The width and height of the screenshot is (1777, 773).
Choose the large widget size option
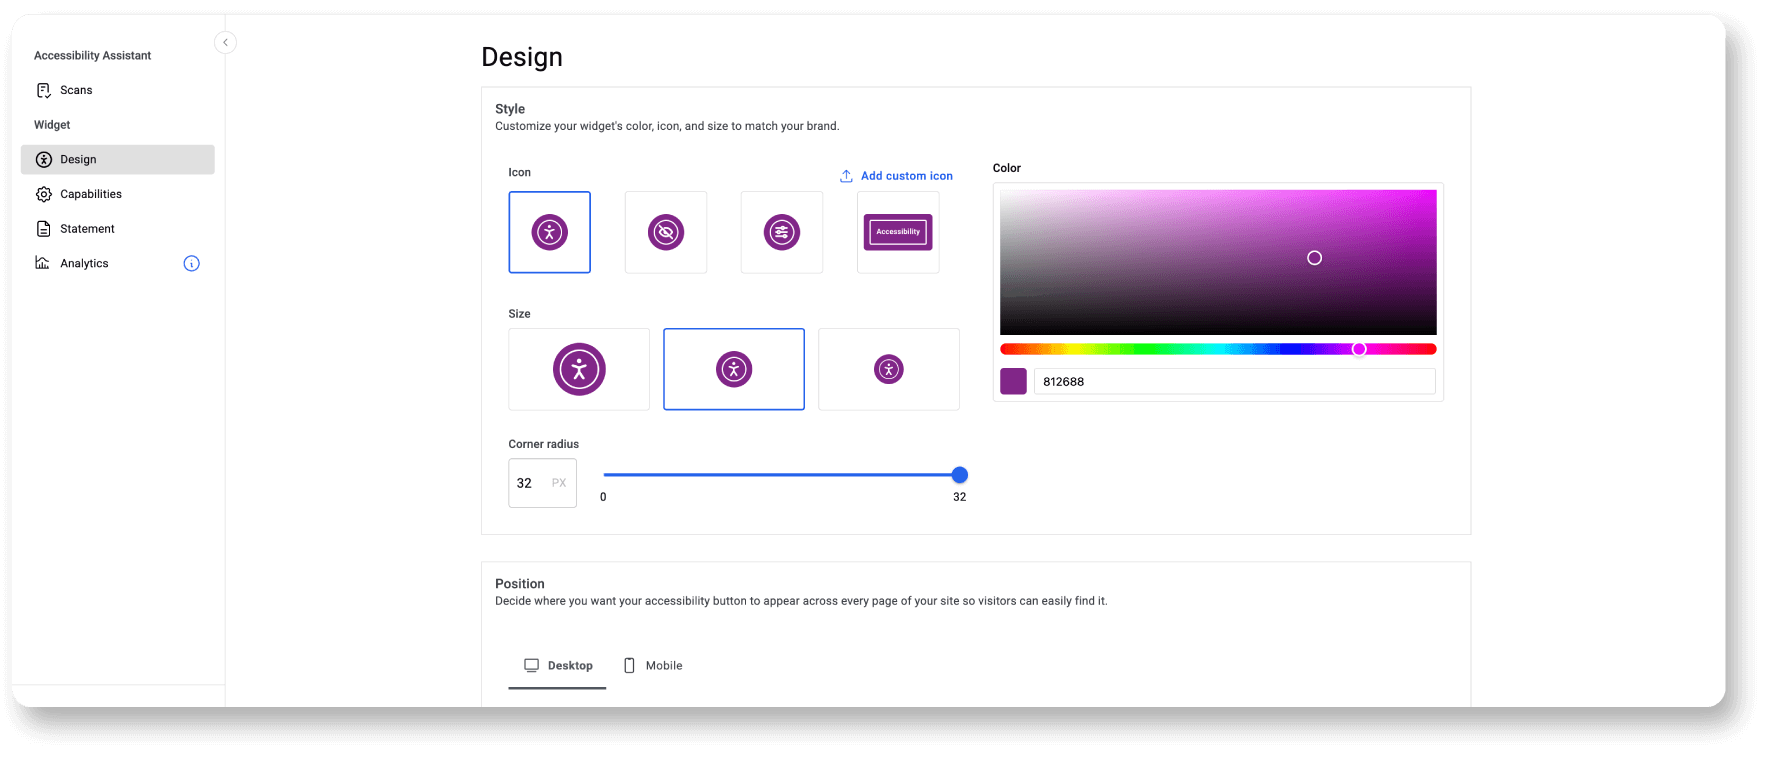pos(578,369)
